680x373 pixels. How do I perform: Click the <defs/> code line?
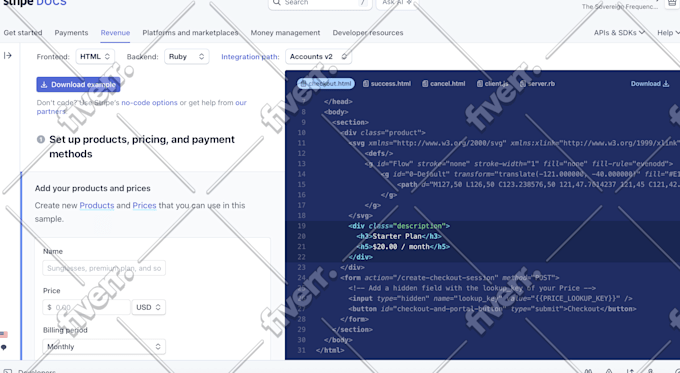click(x=379, y=154)
